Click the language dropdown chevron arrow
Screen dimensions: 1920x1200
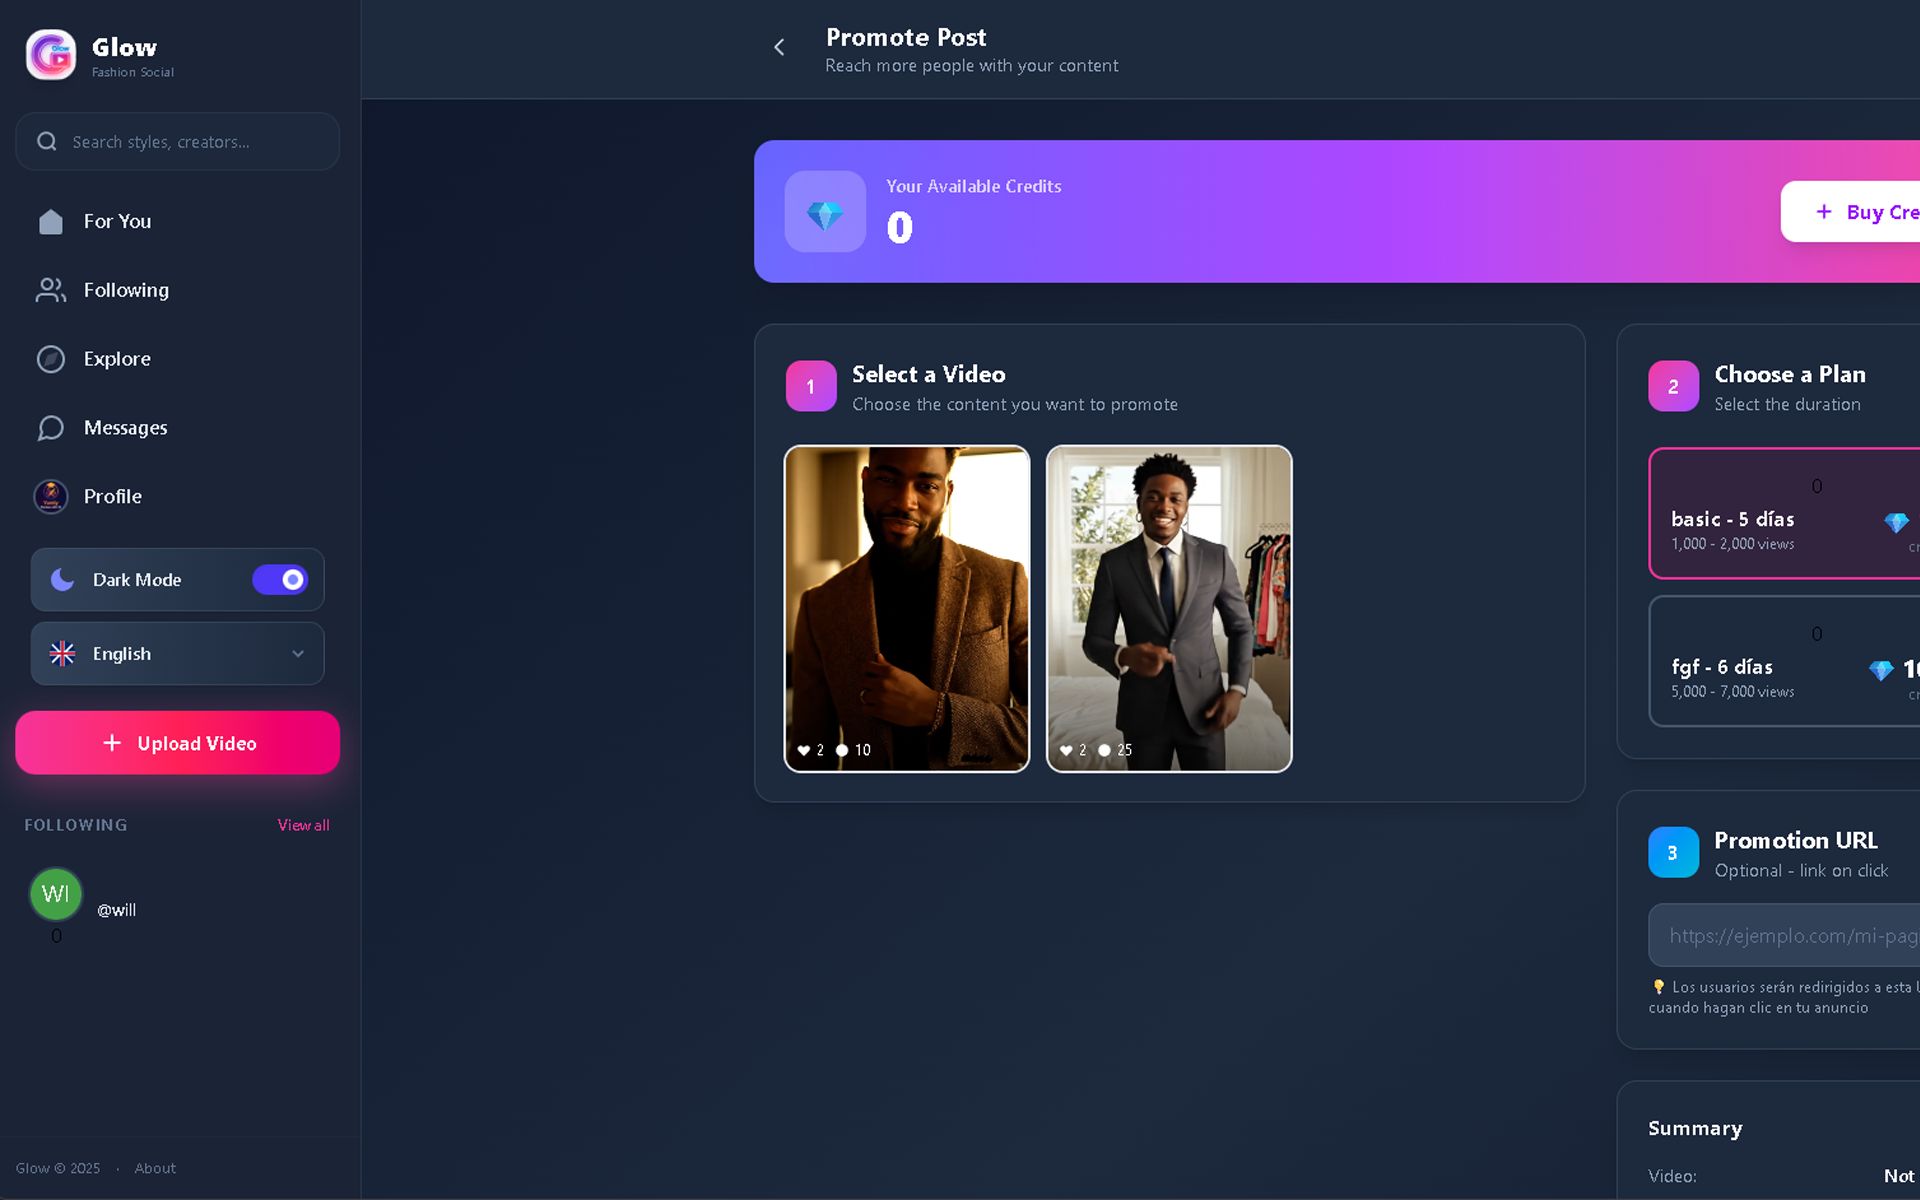298,654
